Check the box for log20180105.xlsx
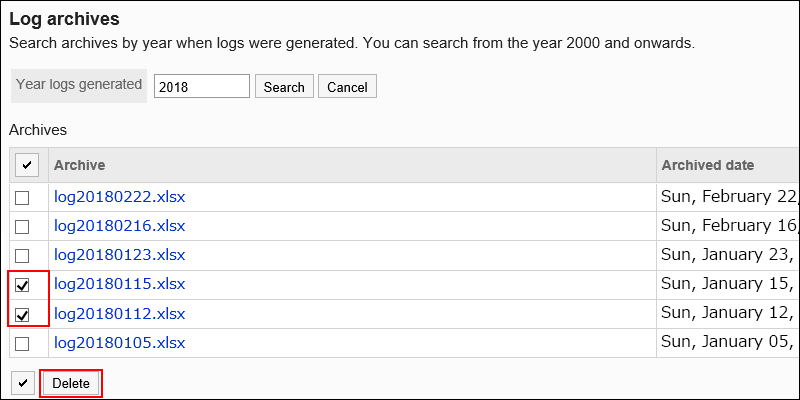This screenshot has width=800, height=400. click(22, 344)
